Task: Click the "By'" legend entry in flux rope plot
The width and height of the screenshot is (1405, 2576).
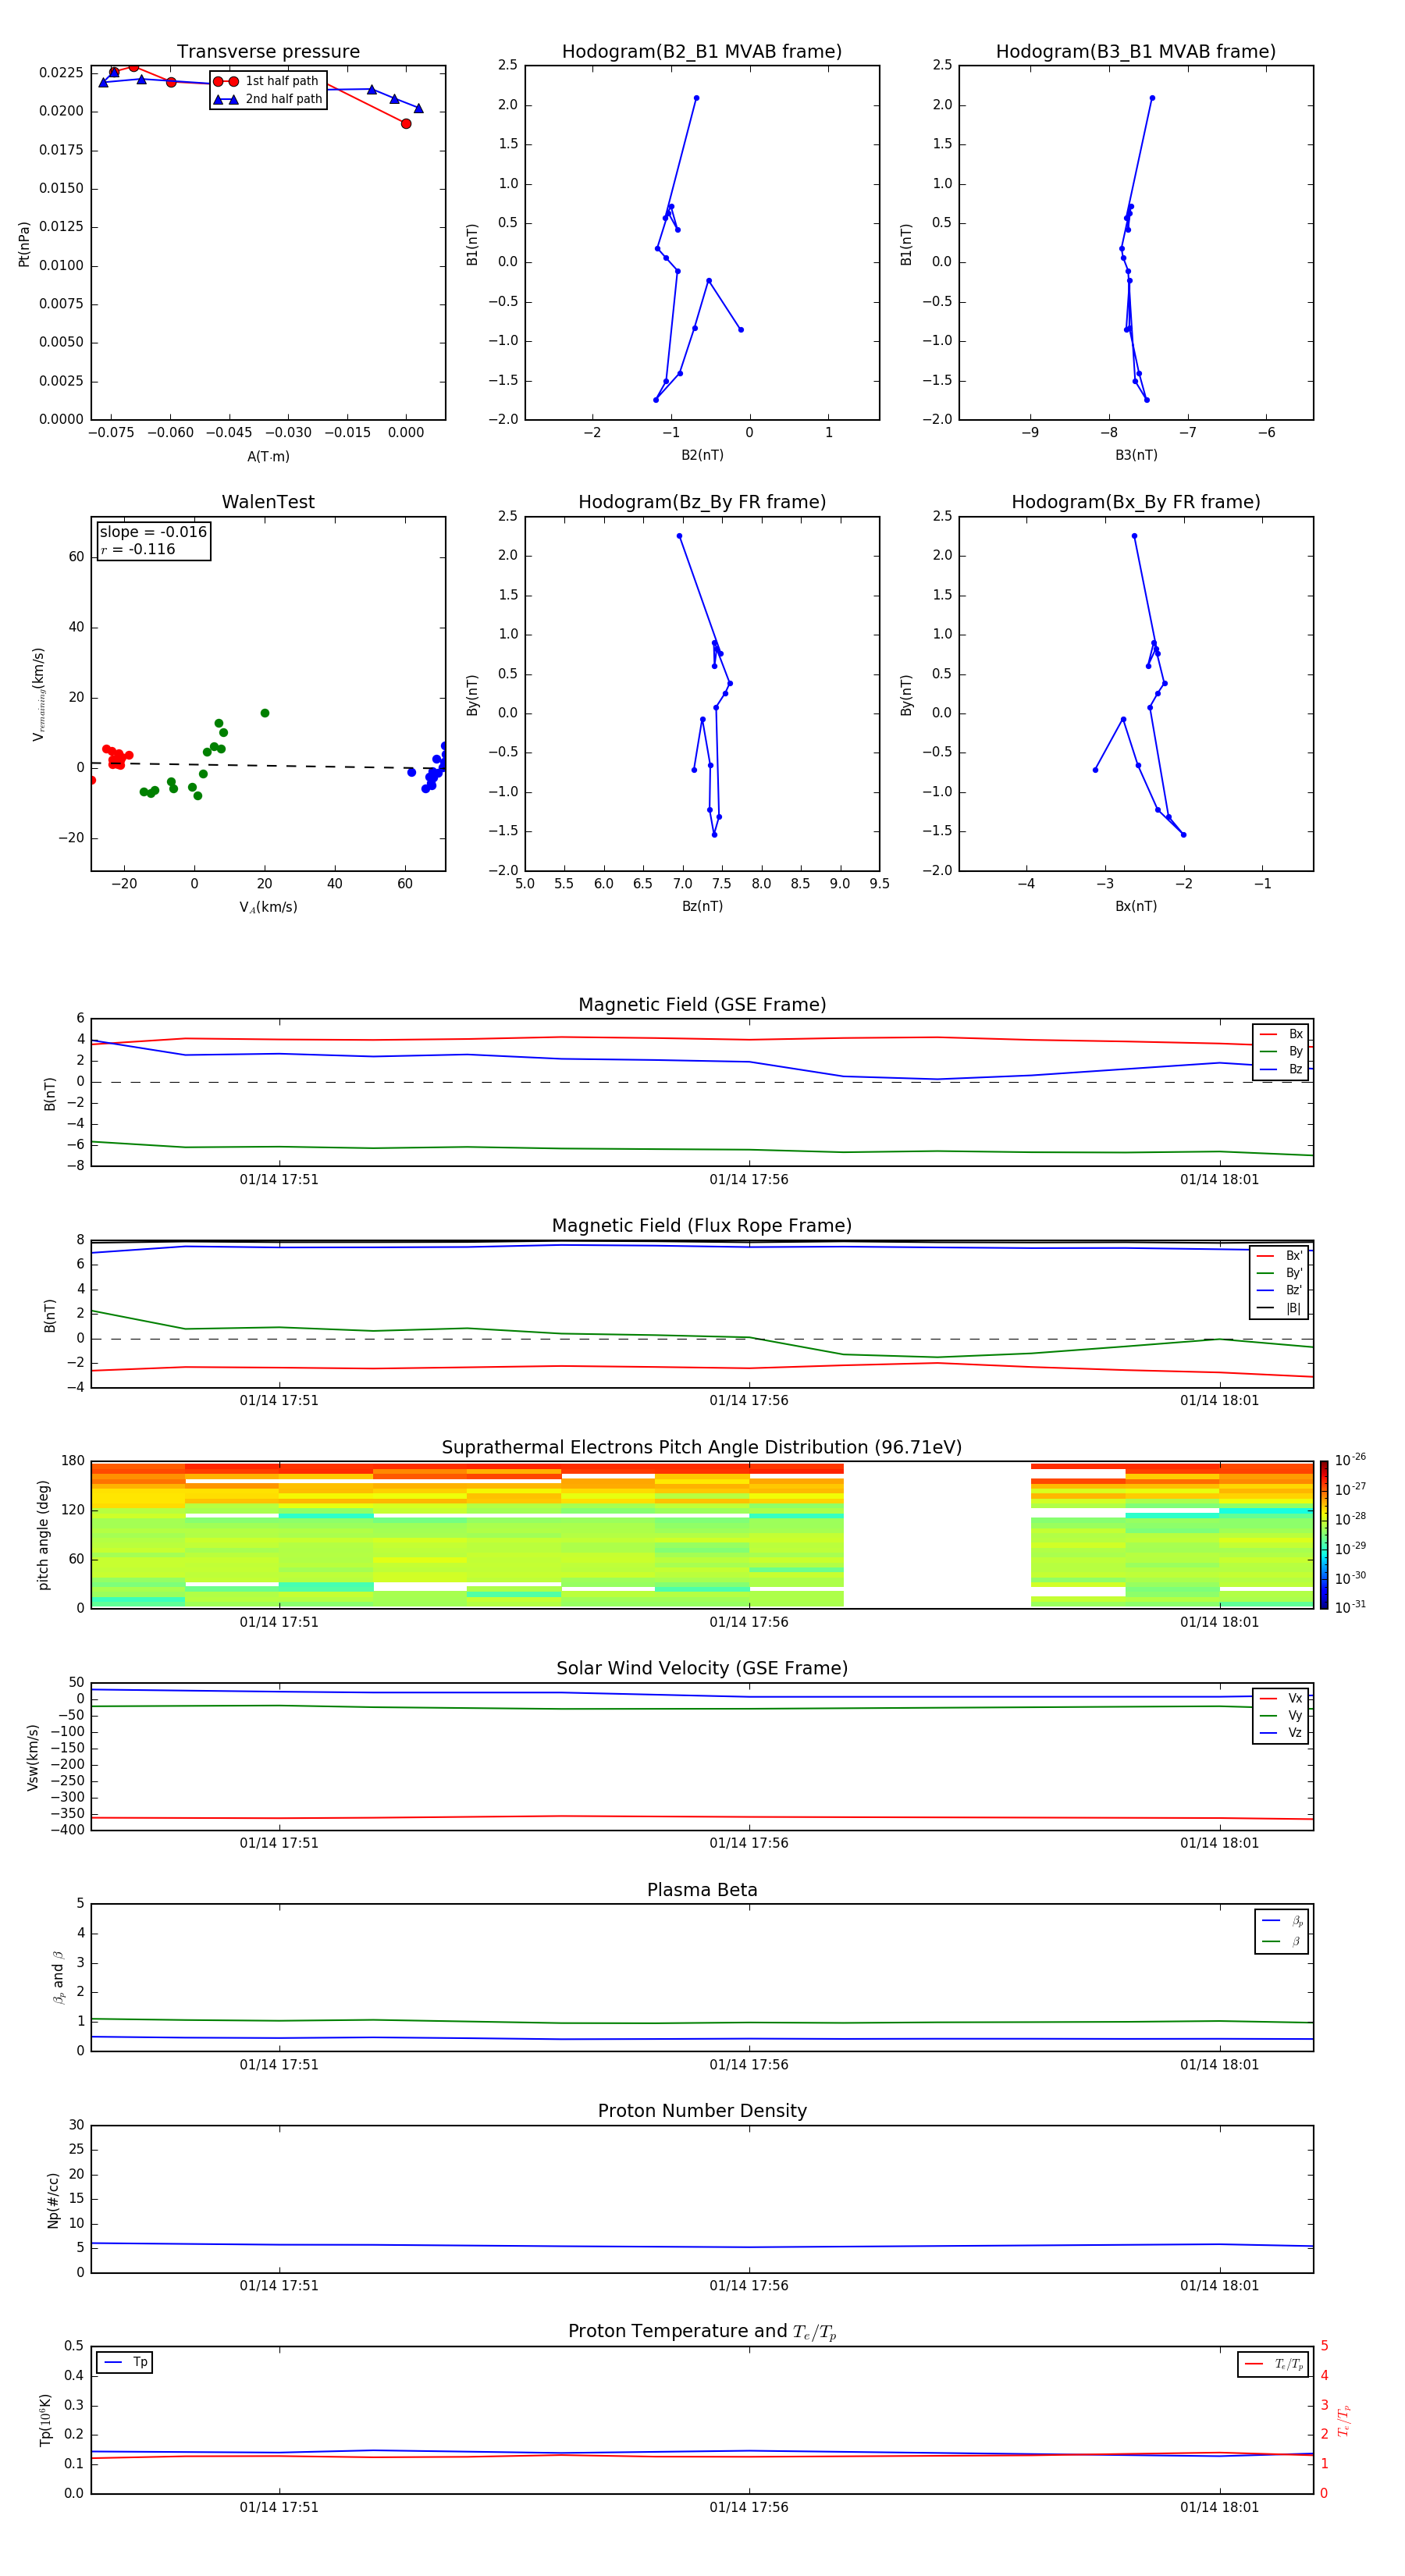Action: 1280,1273
